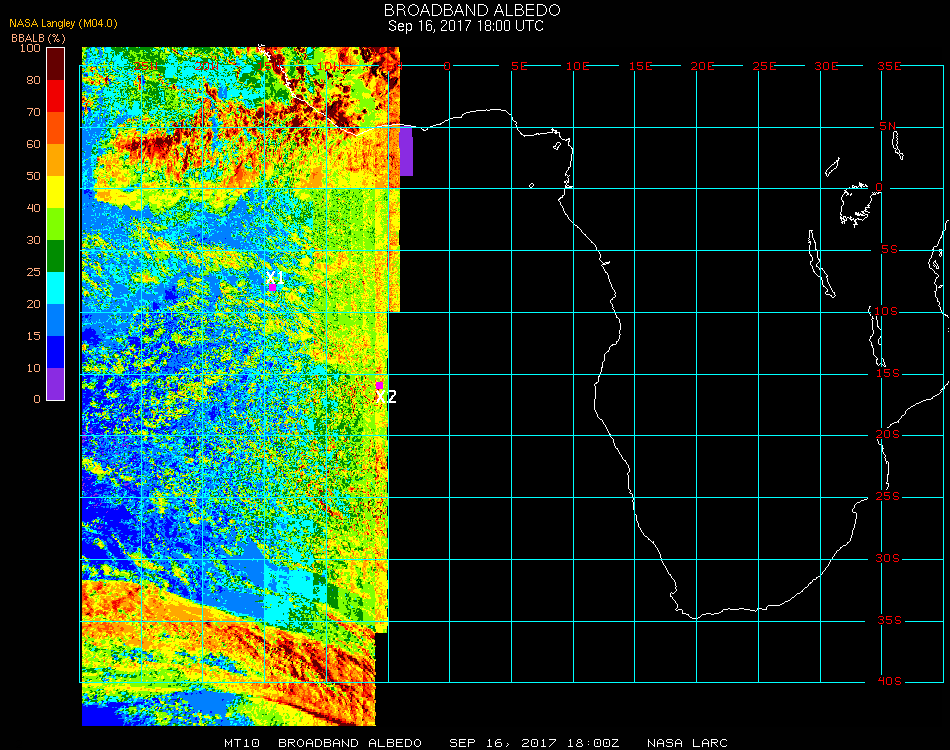Click the '30E' longitude label
The width and height of the screenshot is (950, 750).
pyautogui.click(x=826, y=66)
